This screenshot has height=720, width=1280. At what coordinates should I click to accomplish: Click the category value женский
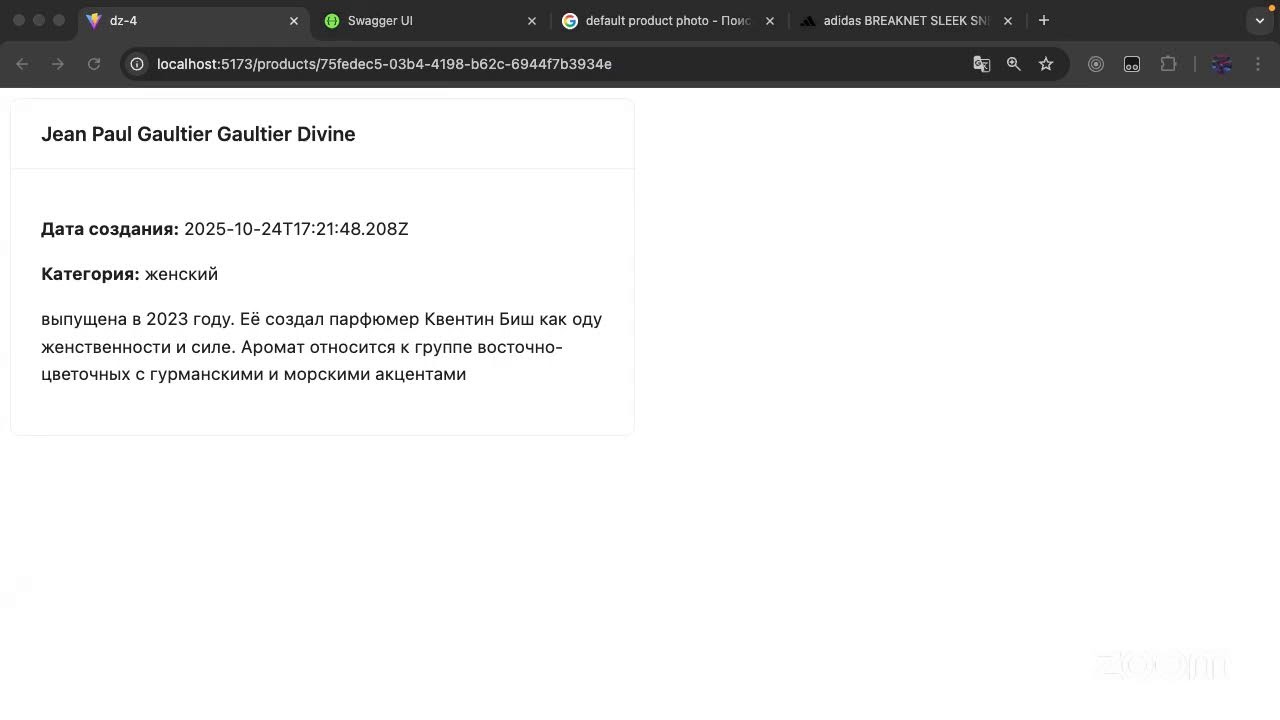181,274
